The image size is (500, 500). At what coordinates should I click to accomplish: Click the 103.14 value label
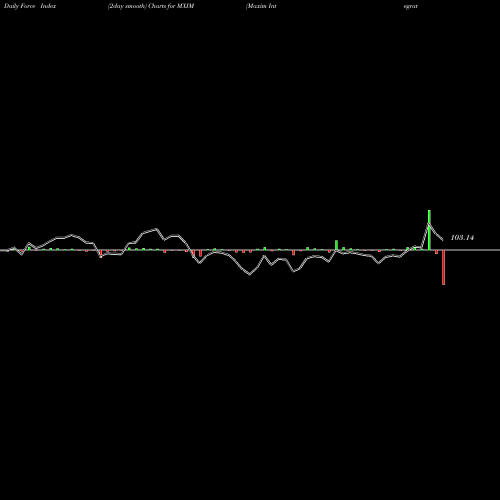coord(462,238)
